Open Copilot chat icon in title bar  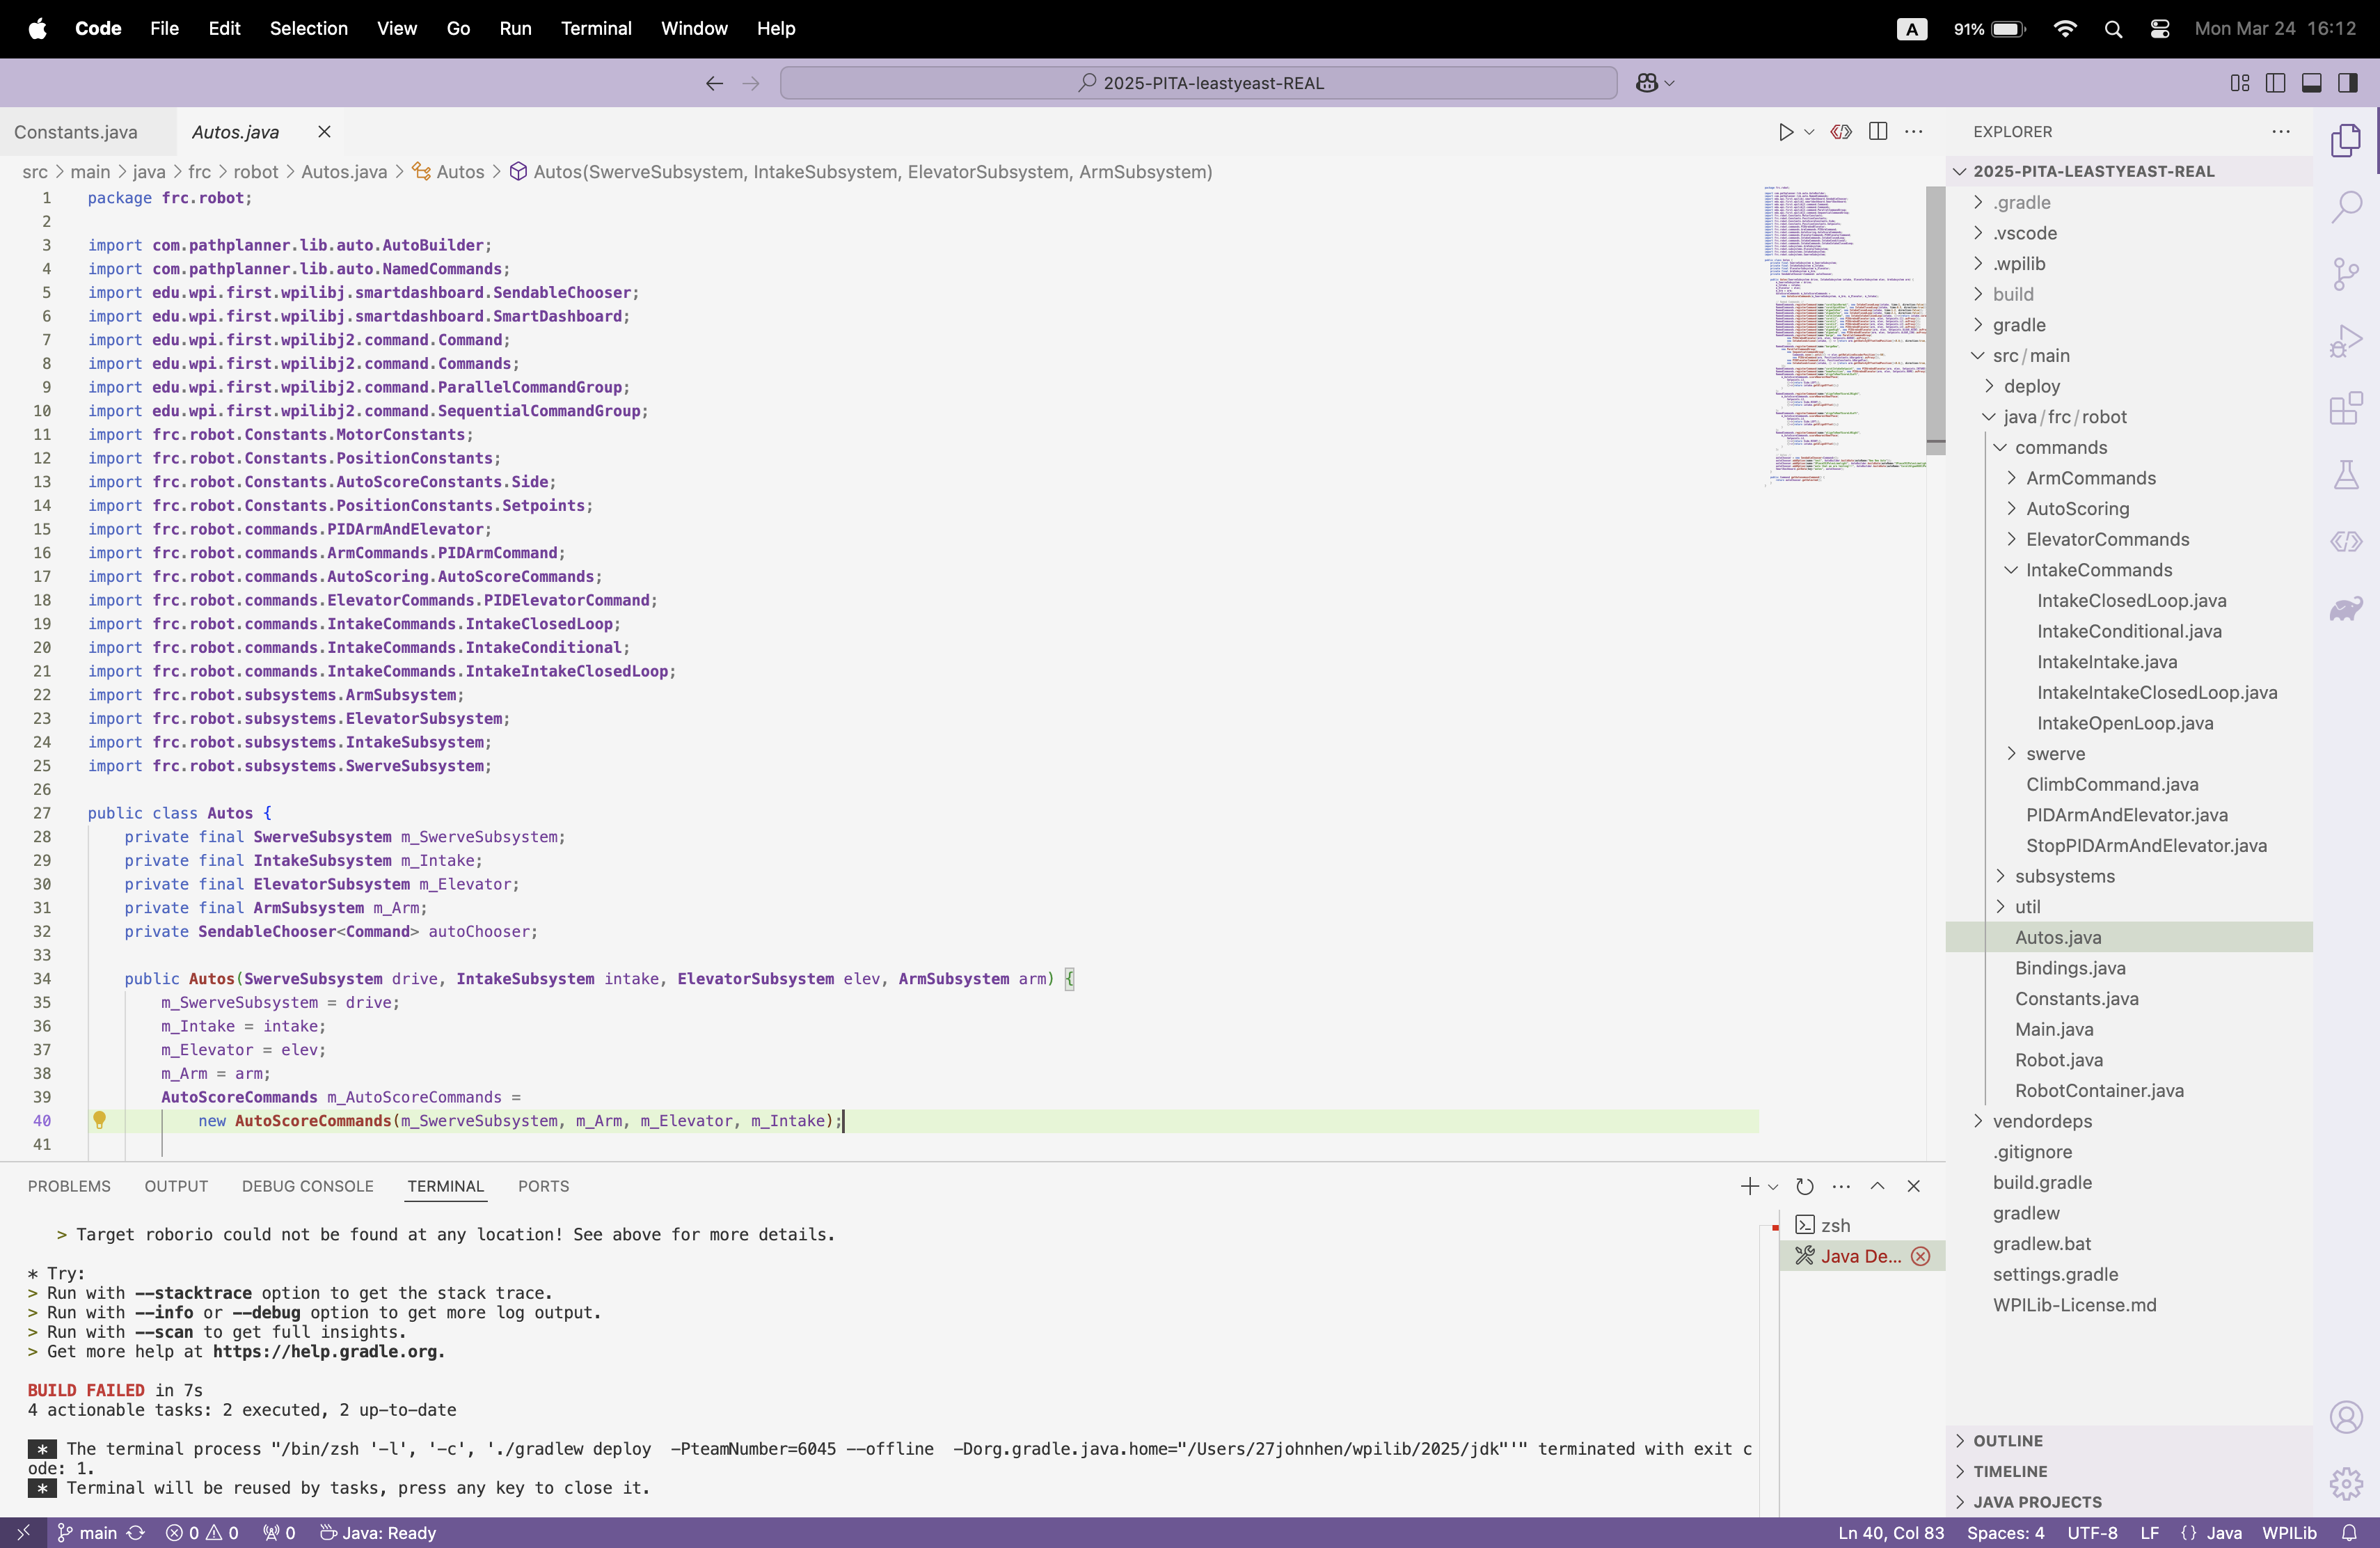coord(1647,83)
